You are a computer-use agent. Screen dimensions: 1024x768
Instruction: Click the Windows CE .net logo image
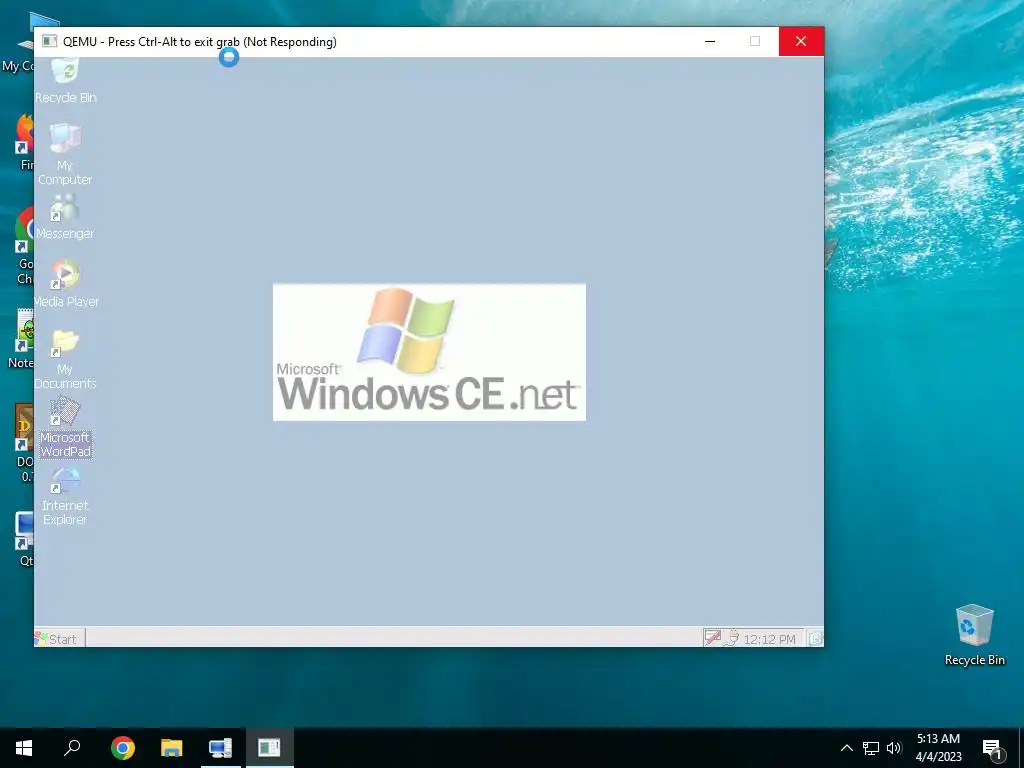click(x=429, y=352)
